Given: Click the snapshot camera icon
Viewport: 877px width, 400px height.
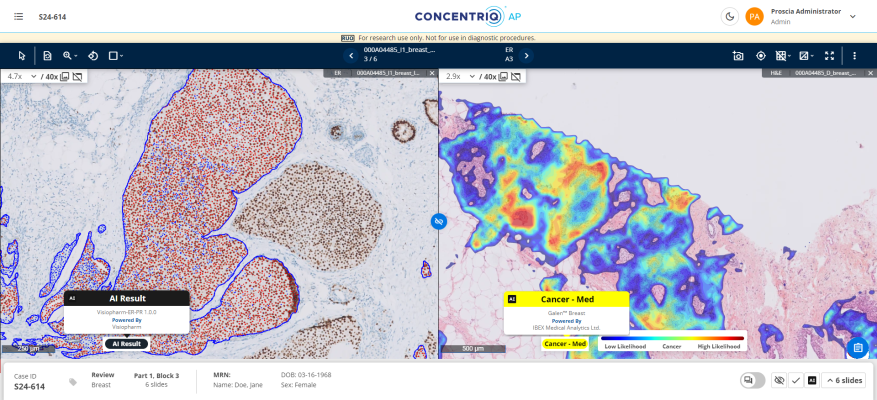Looking at the screenshot, I should pos(737,56).
